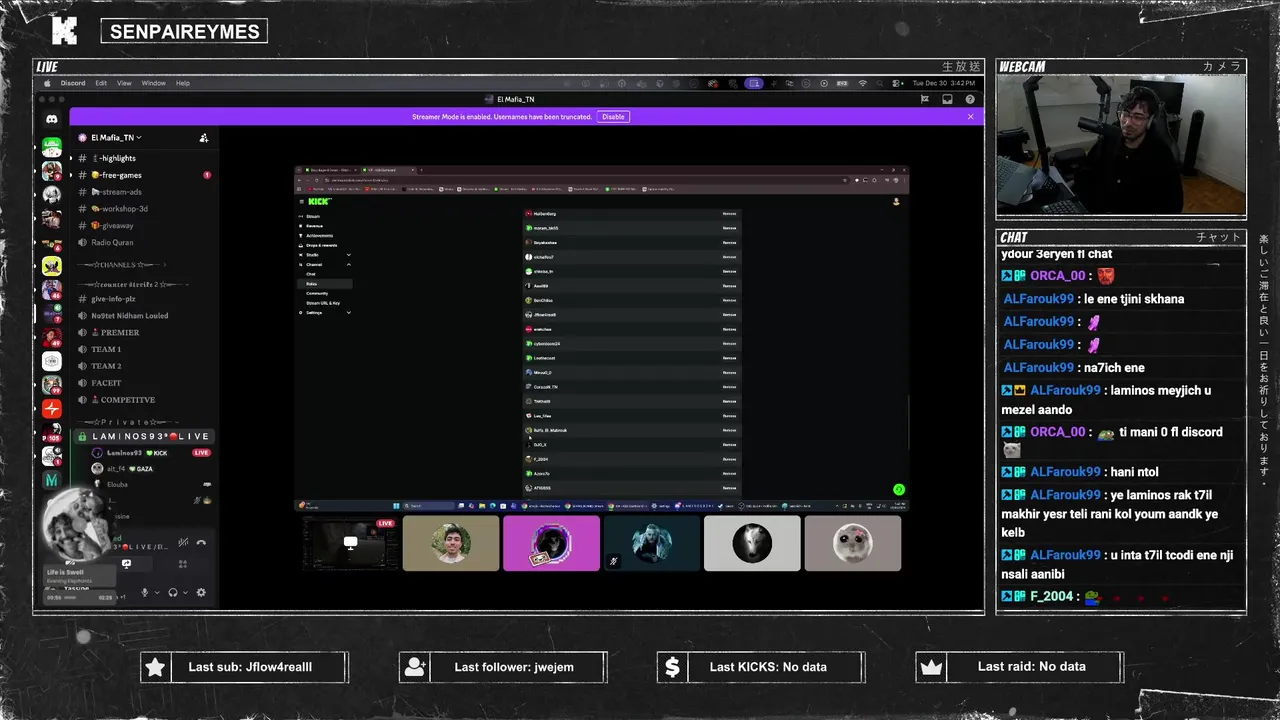Open the Discord help question mark icon

point(970,99)
